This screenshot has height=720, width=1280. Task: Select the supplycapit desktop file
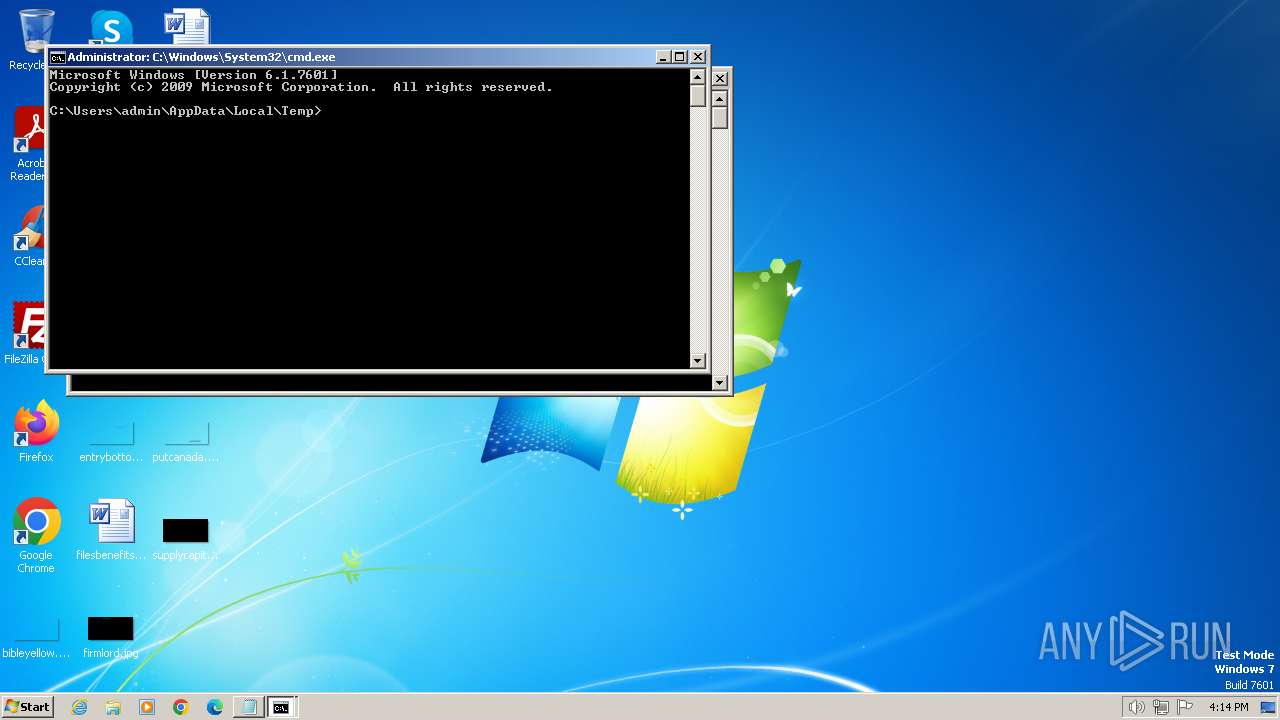coord(185,538)
